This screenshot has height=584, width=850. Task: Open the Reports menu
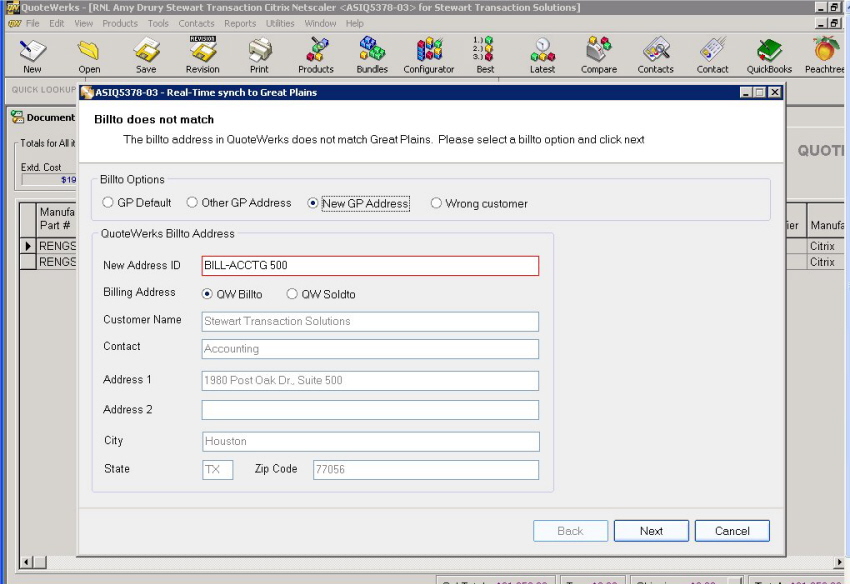(x=240, y=23)
